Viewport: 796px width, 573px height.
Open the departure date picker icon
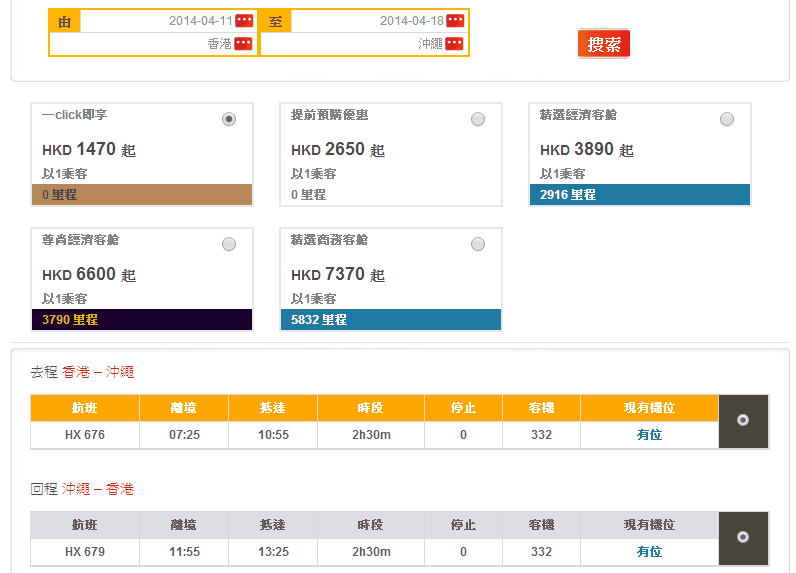pos(244,21)
